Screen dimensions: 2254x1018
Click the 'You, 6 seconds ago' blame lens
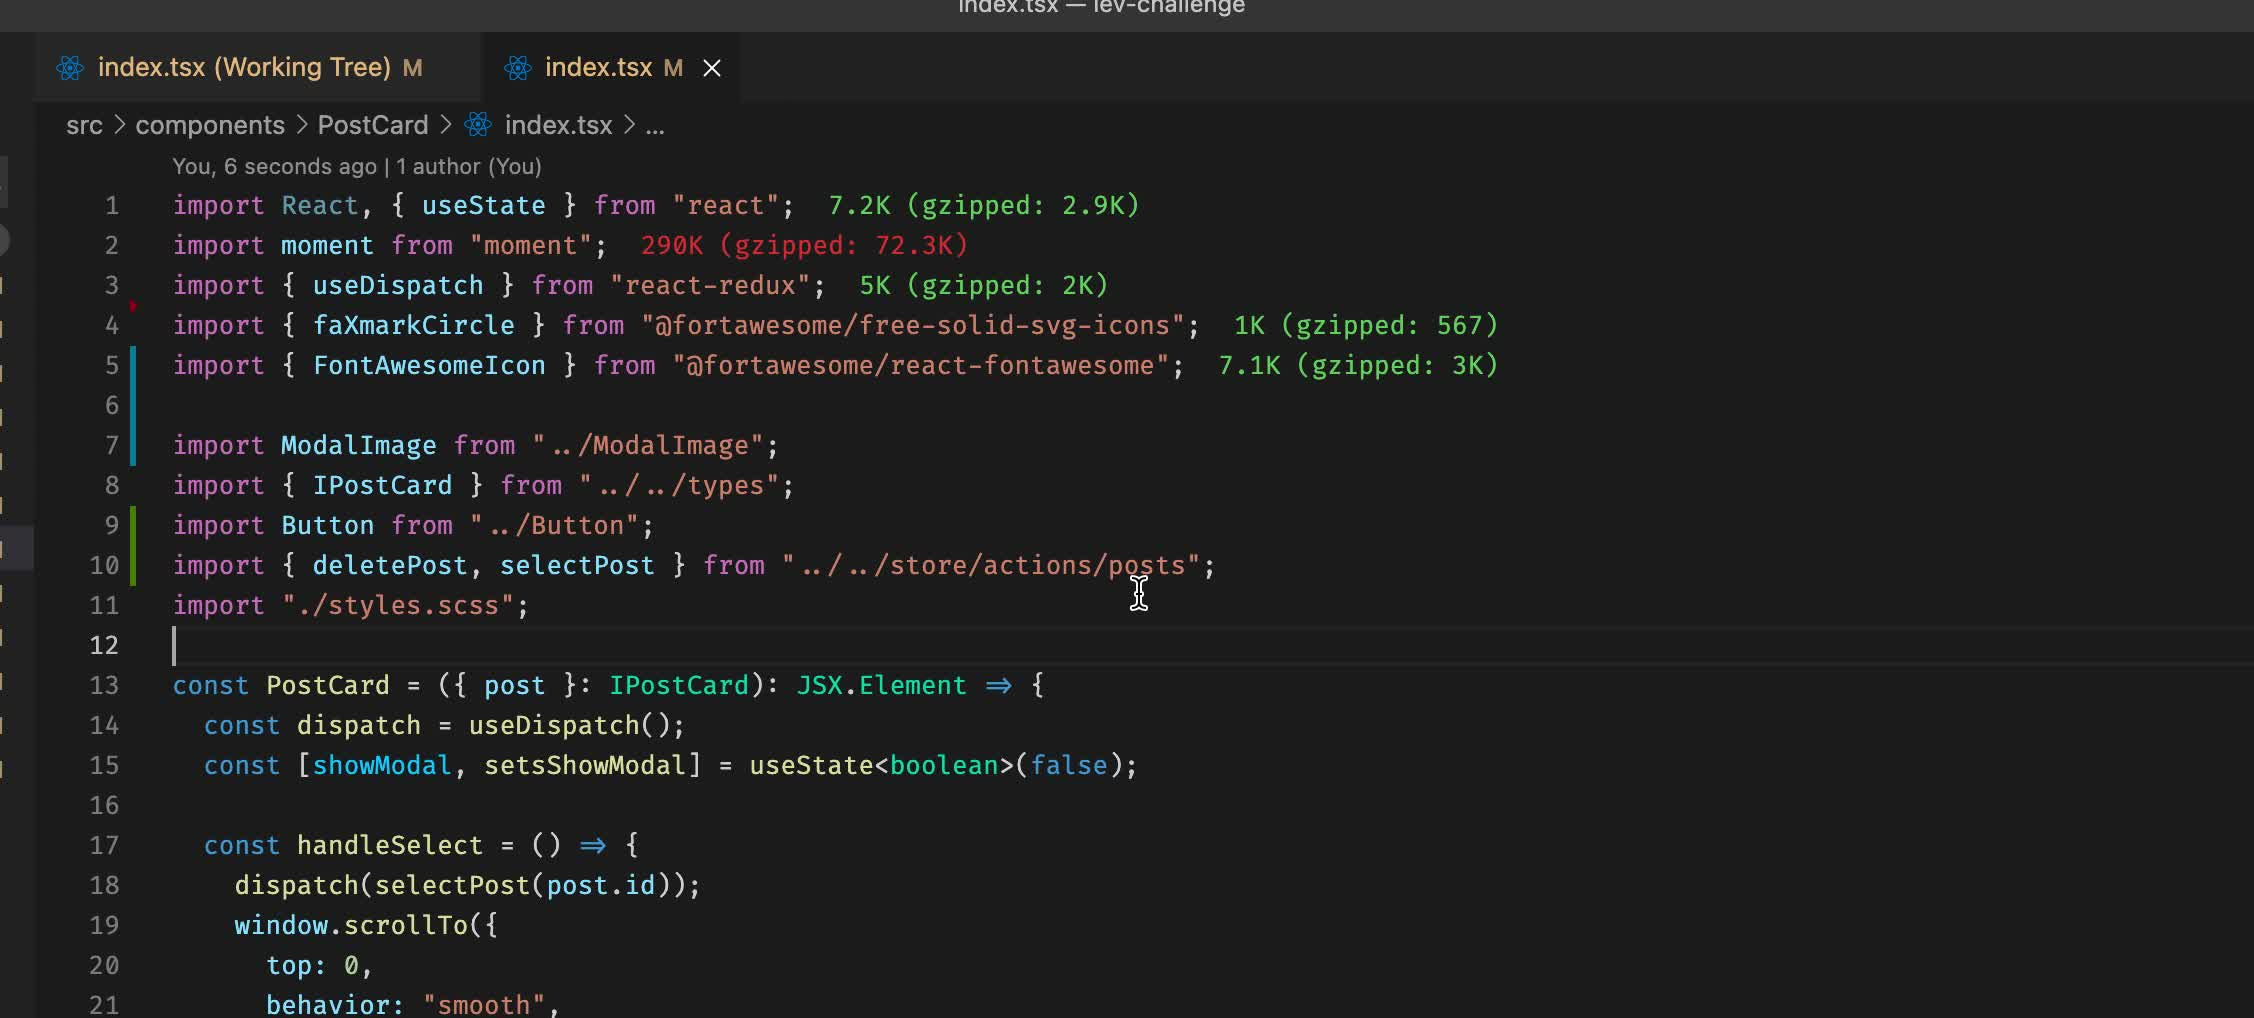(274, 166)
